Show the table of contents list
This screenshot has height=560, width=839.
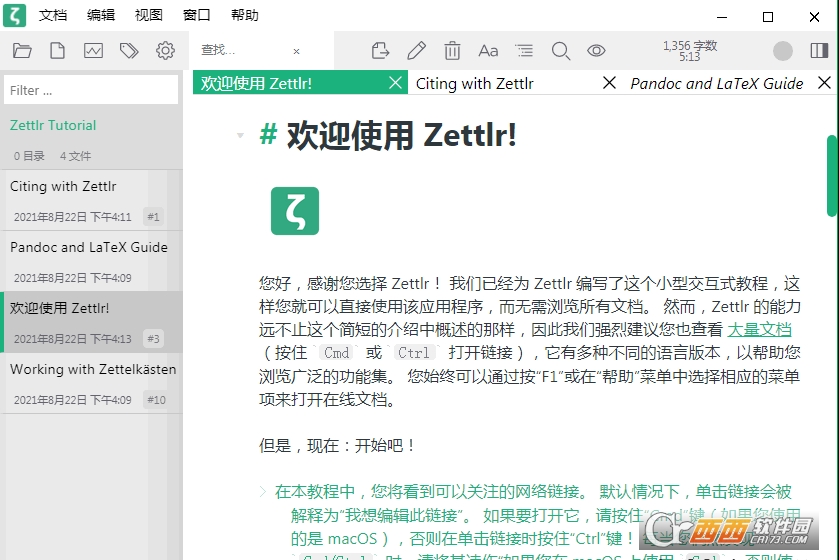point(524,51)
